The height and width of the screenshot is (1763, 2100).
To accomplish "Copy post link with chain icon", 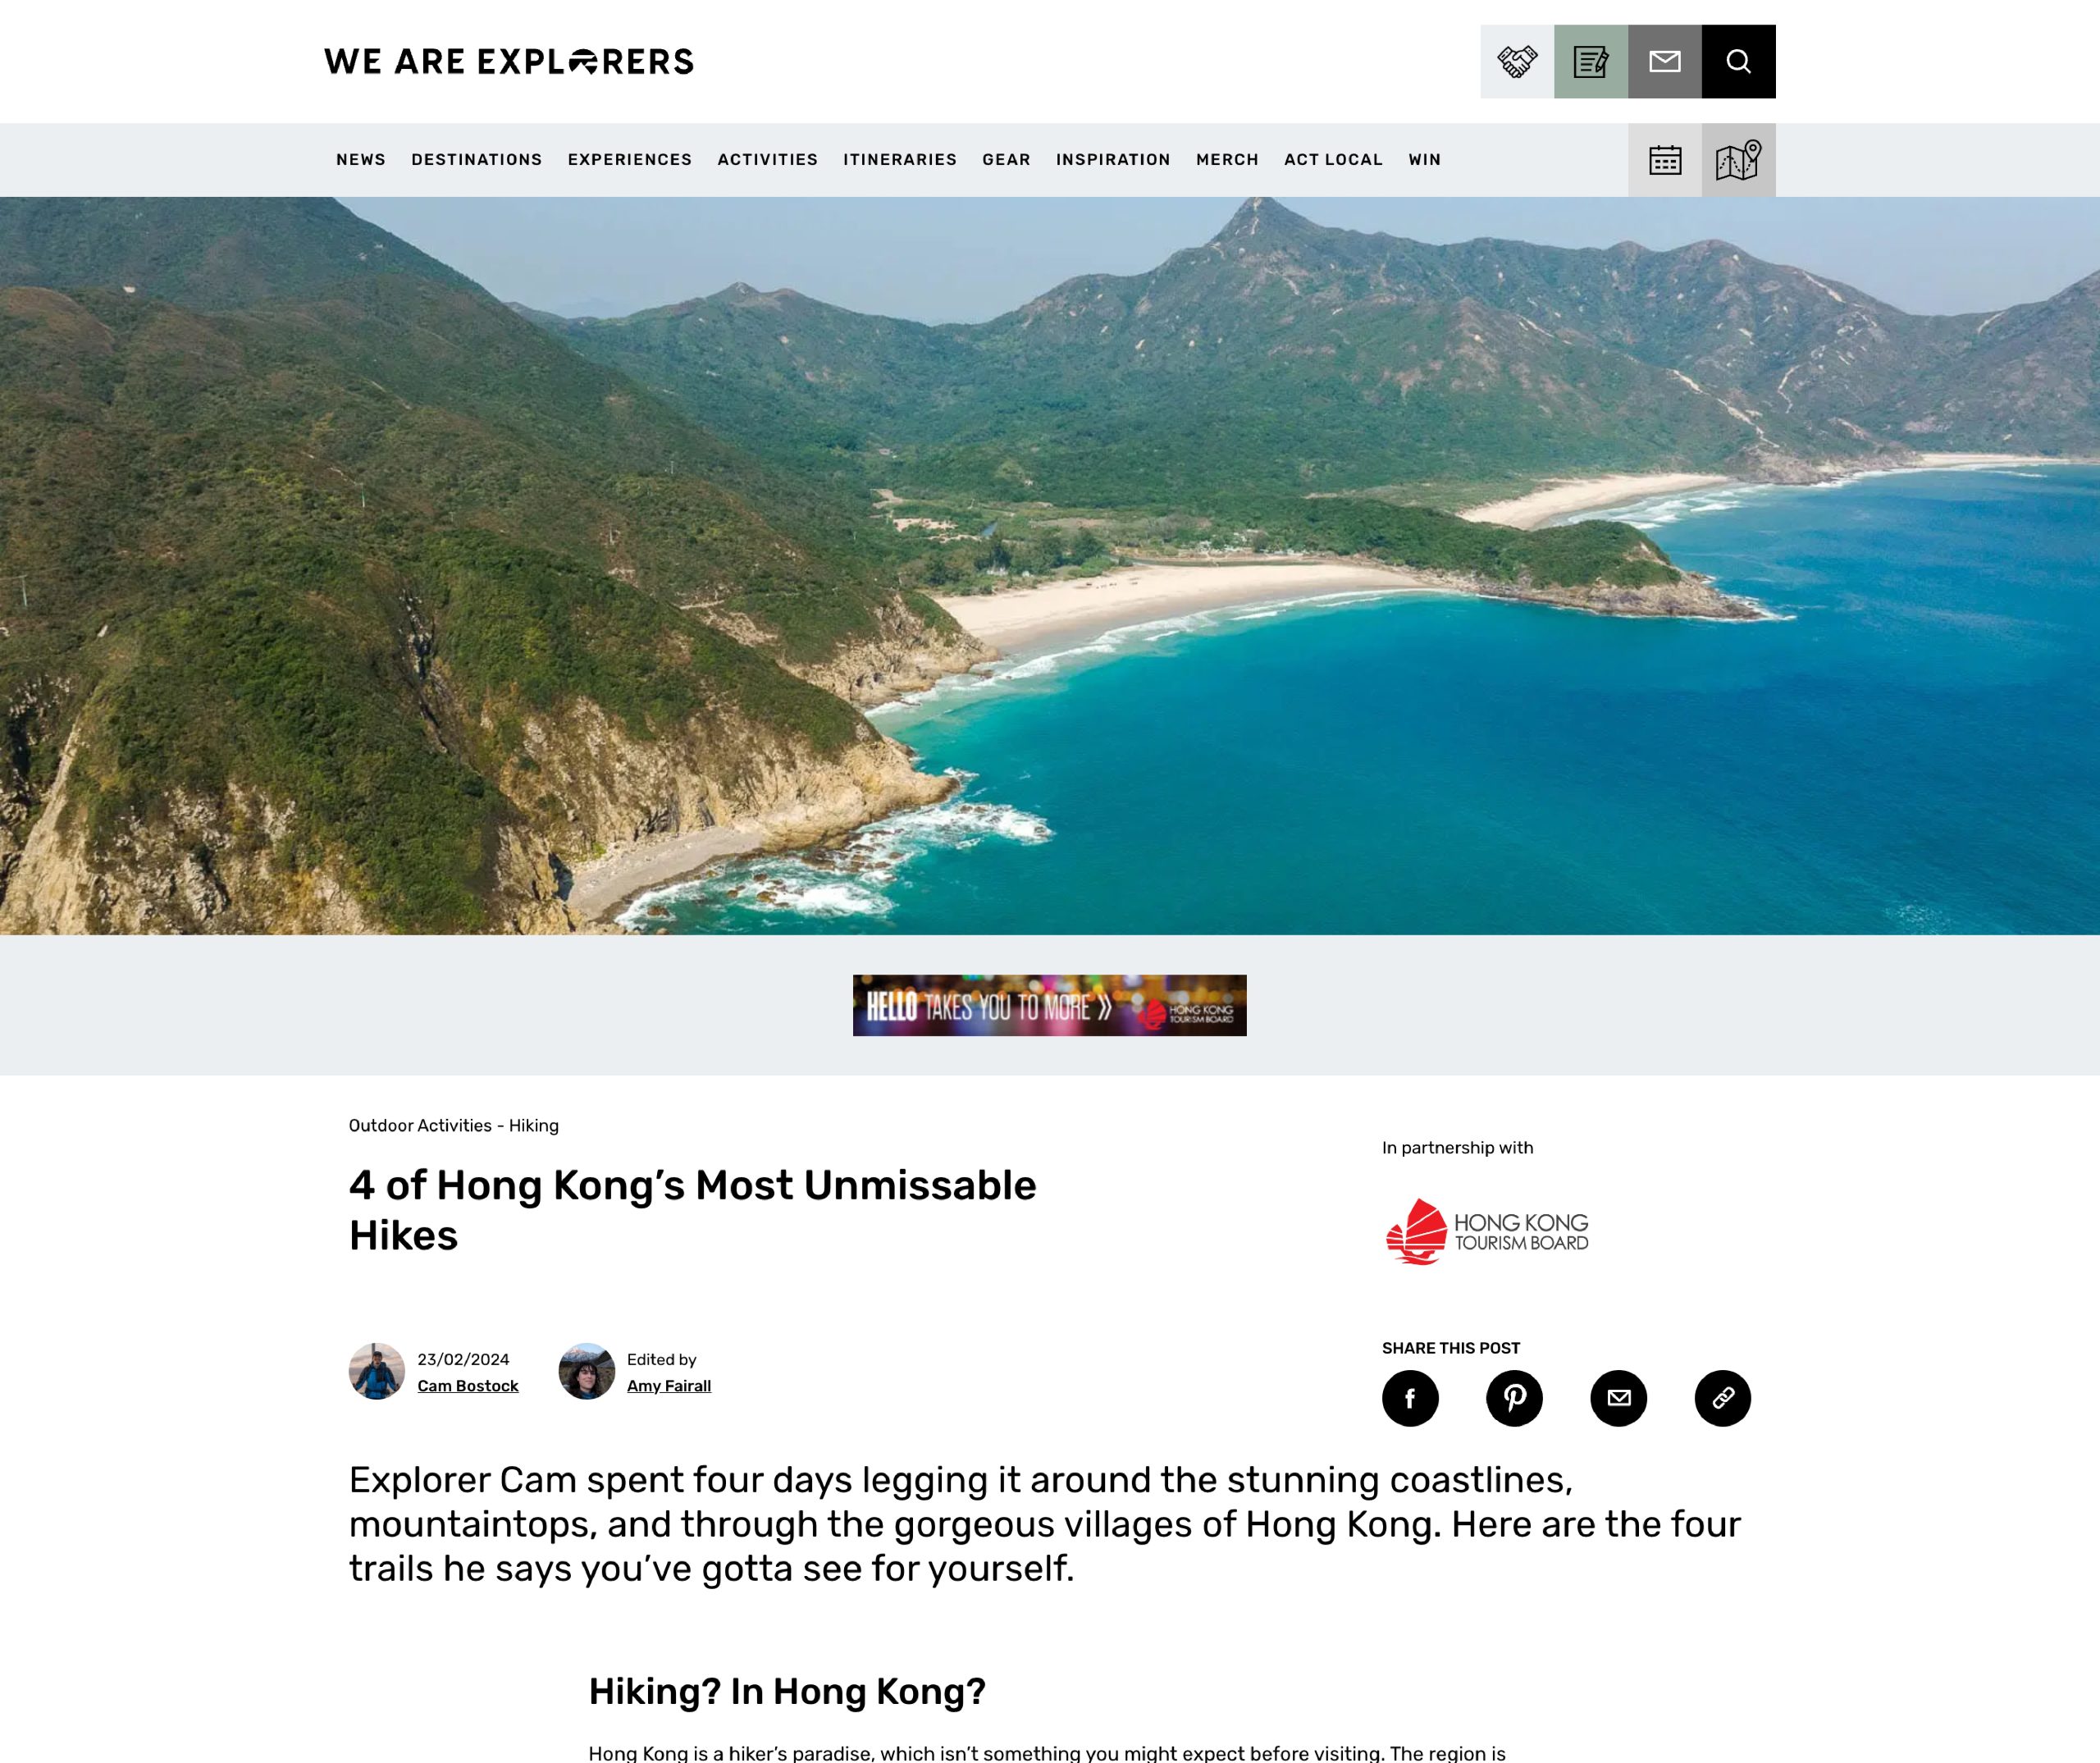I will tap(1723, 1398).
